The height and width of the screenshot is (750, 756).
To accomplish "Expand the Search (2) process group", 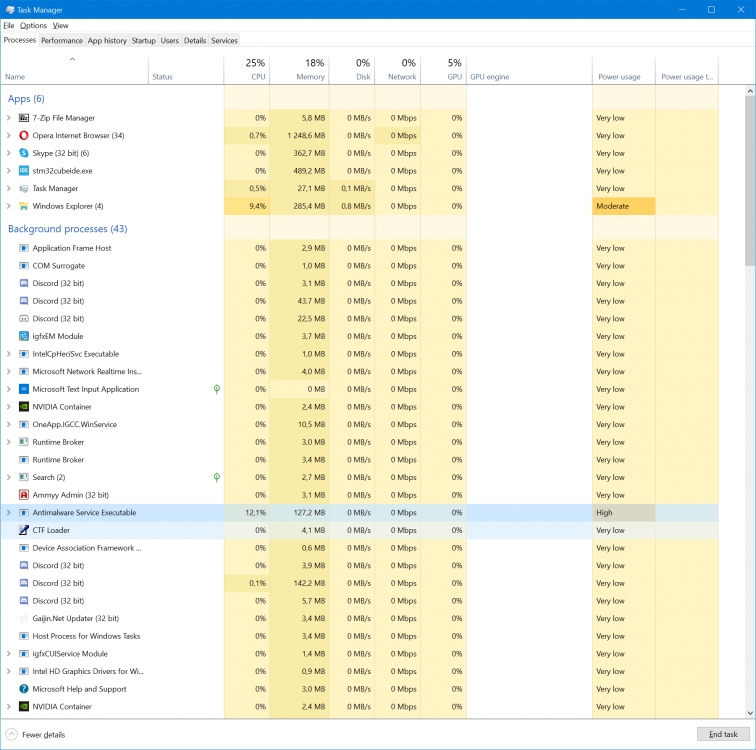I will [x=9, y=477].
